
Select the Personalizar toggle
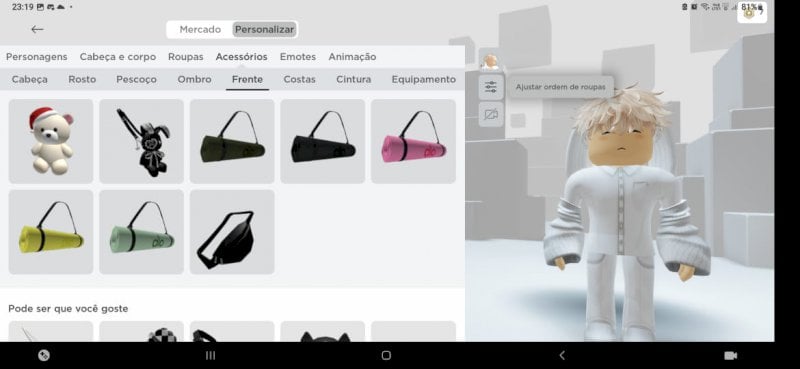[x=264, y=30]
